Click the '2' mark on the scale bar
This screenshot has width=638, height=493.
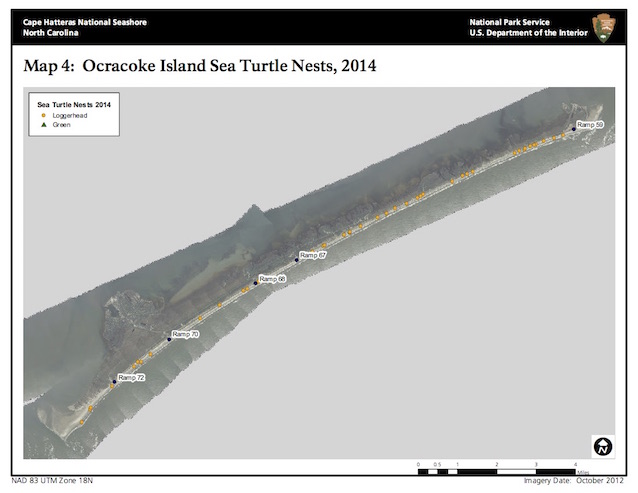[x=497, y=465]
